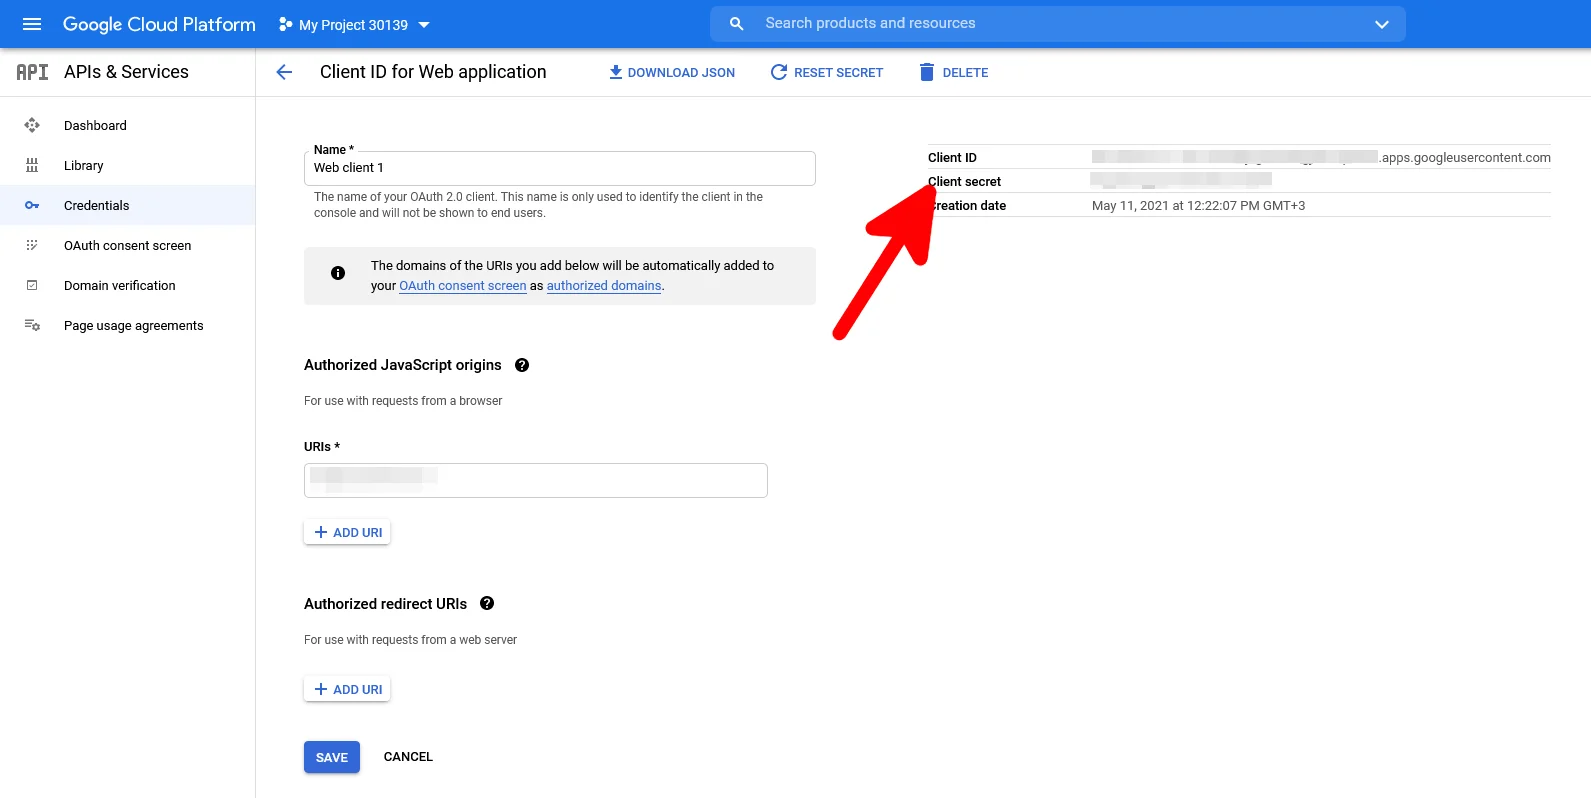This screenshot has height=798, width=1591.
Task: Click the Client ID label
Action: point(952,158)
